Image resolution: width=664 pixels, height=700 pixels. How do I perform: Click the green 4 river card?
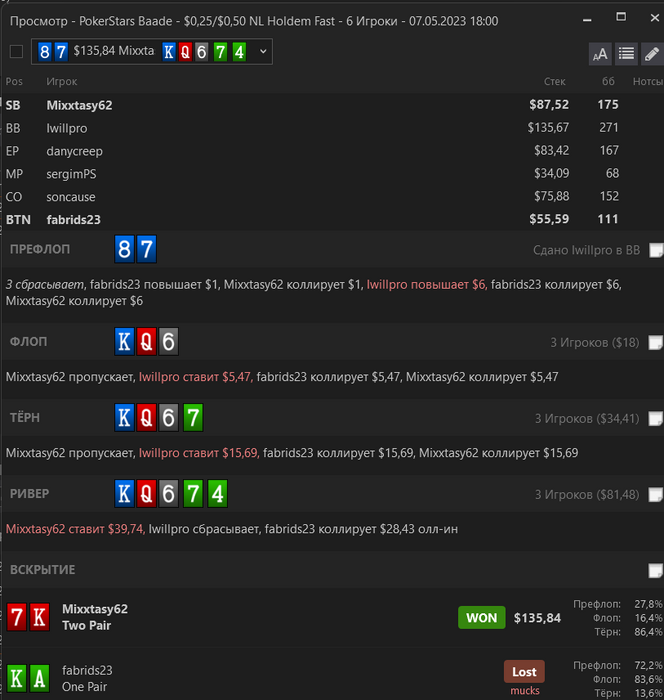(x=217, y=494)
